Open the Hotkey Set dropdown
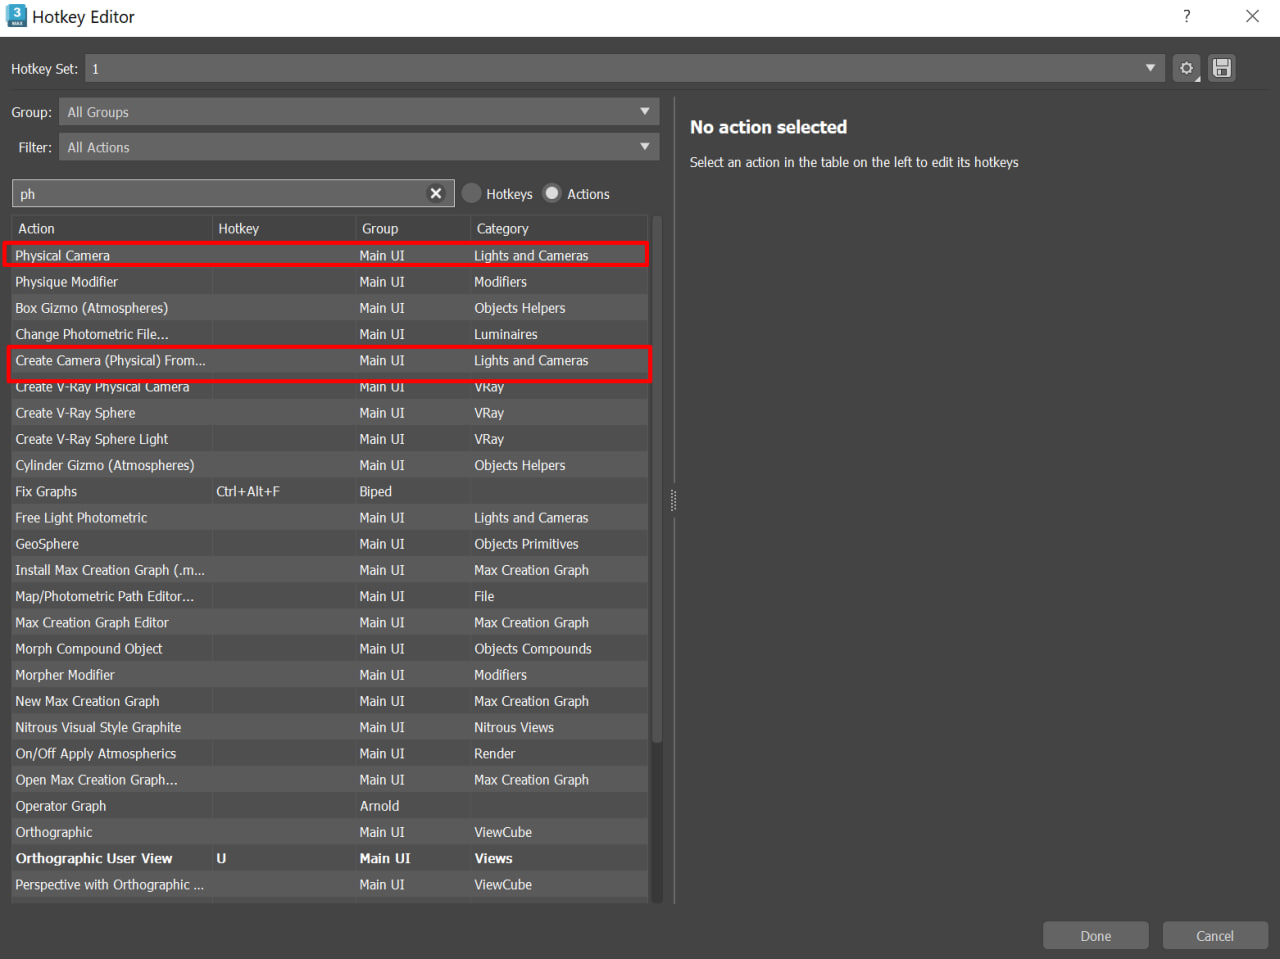 tap(625, 68)
